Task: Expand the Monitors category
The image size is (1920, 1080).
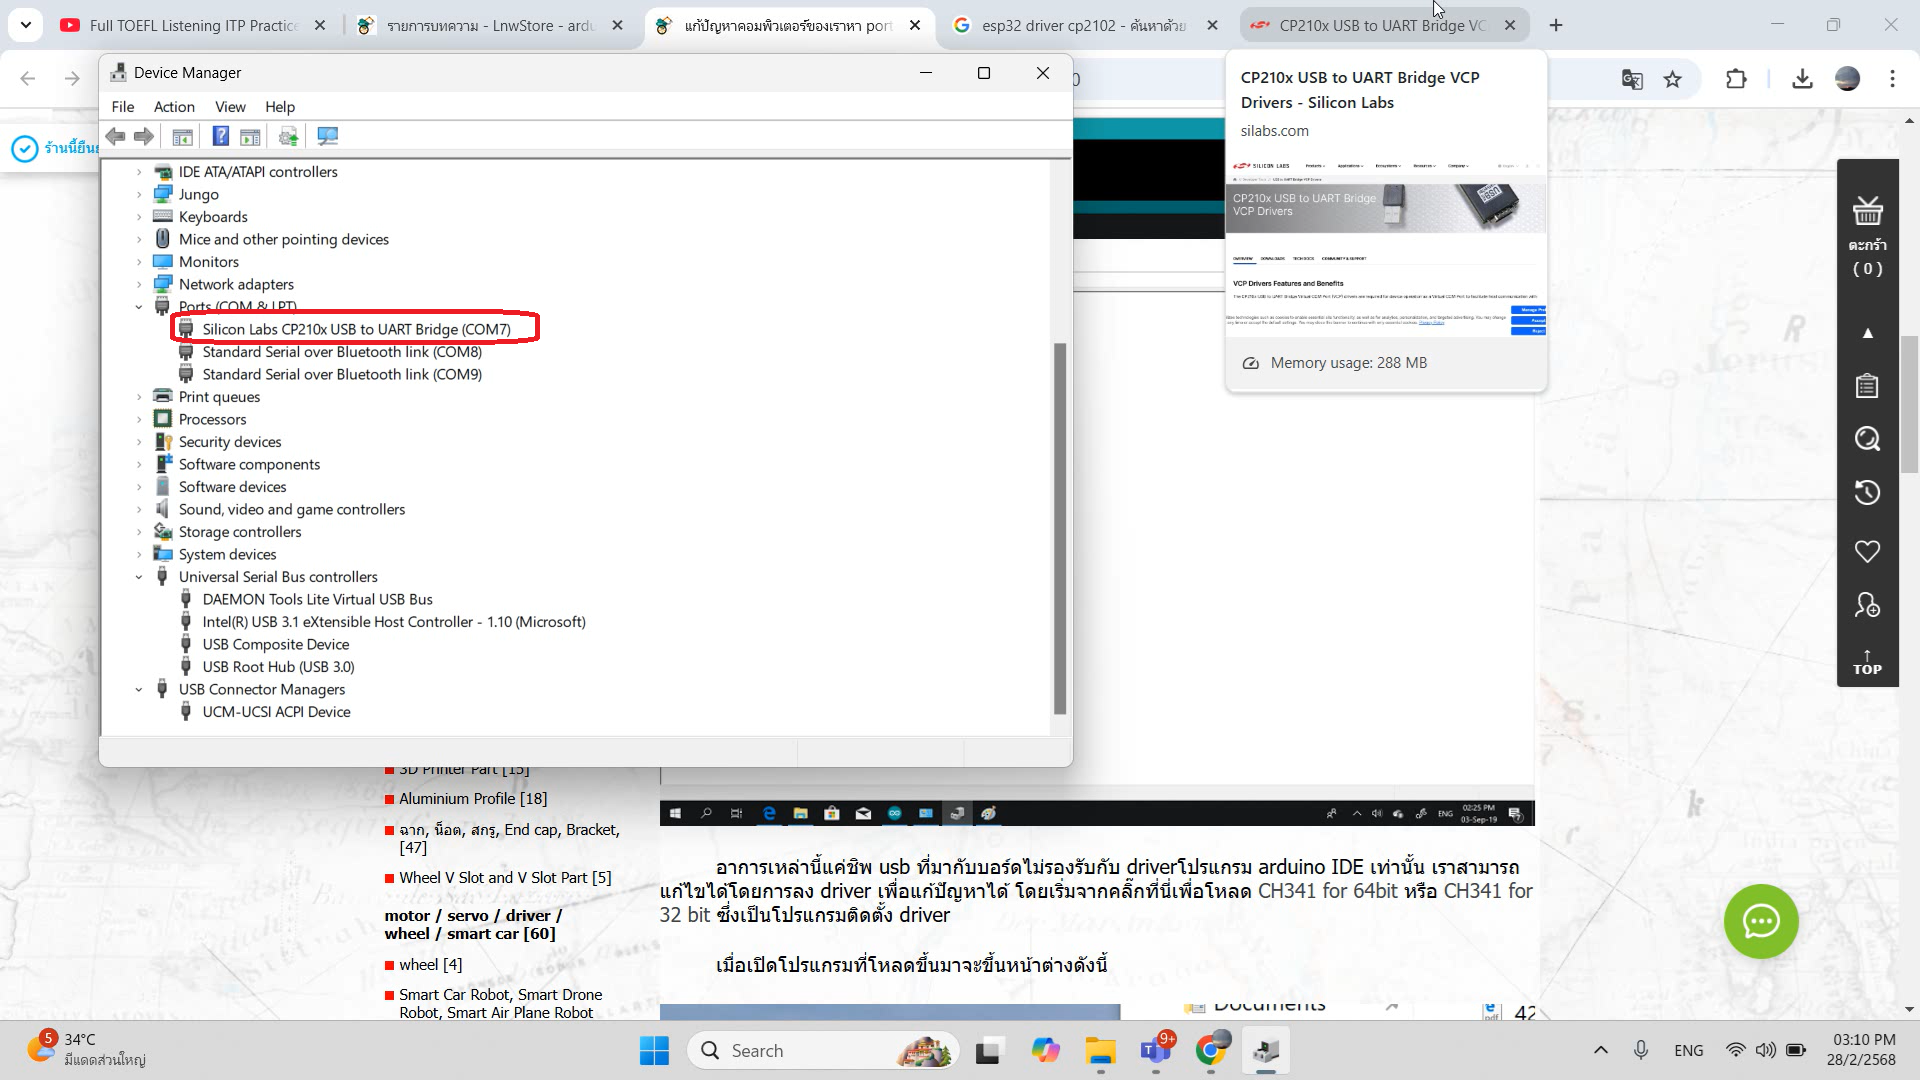Action: pyautogui.click(x=139, y=262)
